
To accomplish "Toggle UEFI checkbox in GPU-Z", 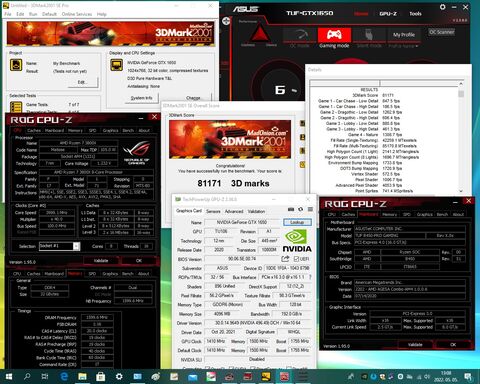I will pyautogui.click(x=296, y=259).
